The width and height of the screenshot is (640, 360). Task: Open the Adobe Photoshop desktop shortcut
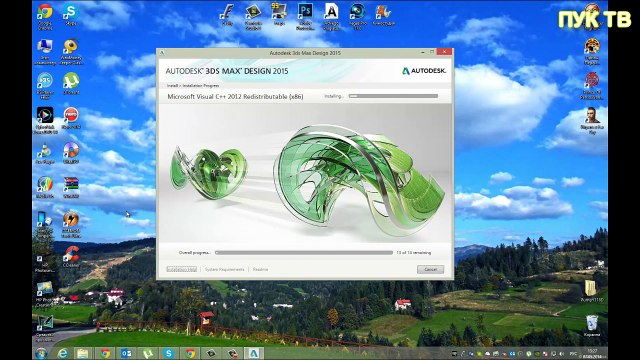tap(305, 16)
